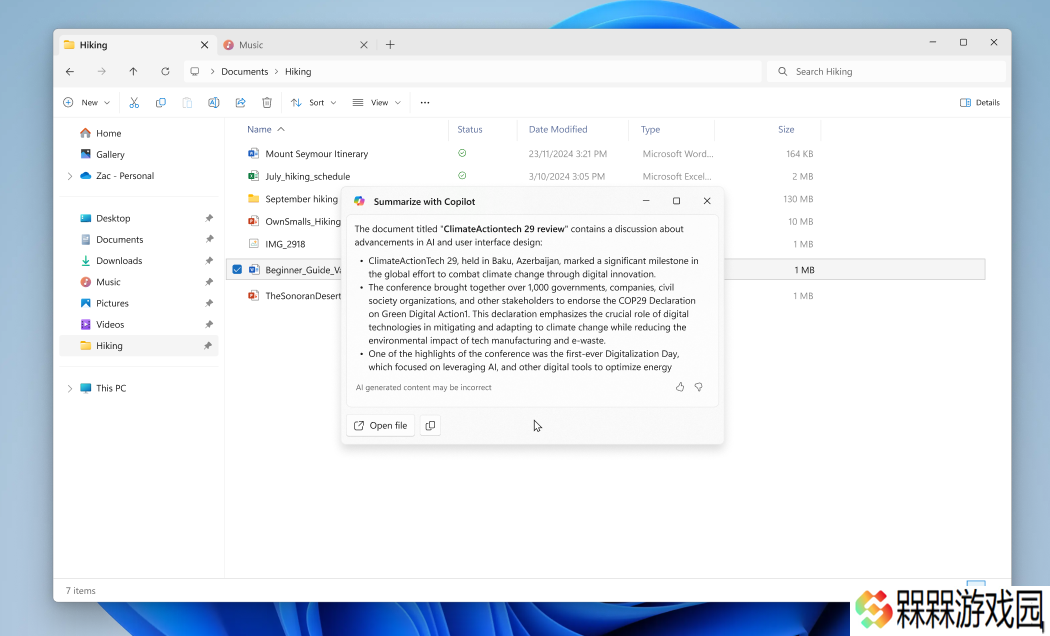Open the View dropdown menu

(376, 102)
